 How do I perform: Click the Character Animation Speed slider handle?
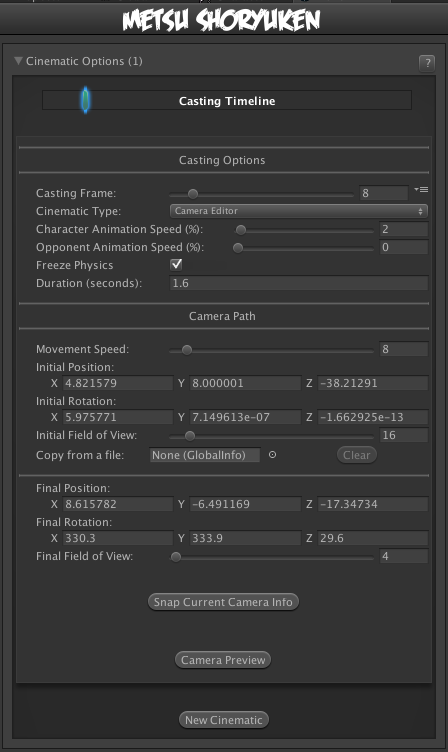241,230
